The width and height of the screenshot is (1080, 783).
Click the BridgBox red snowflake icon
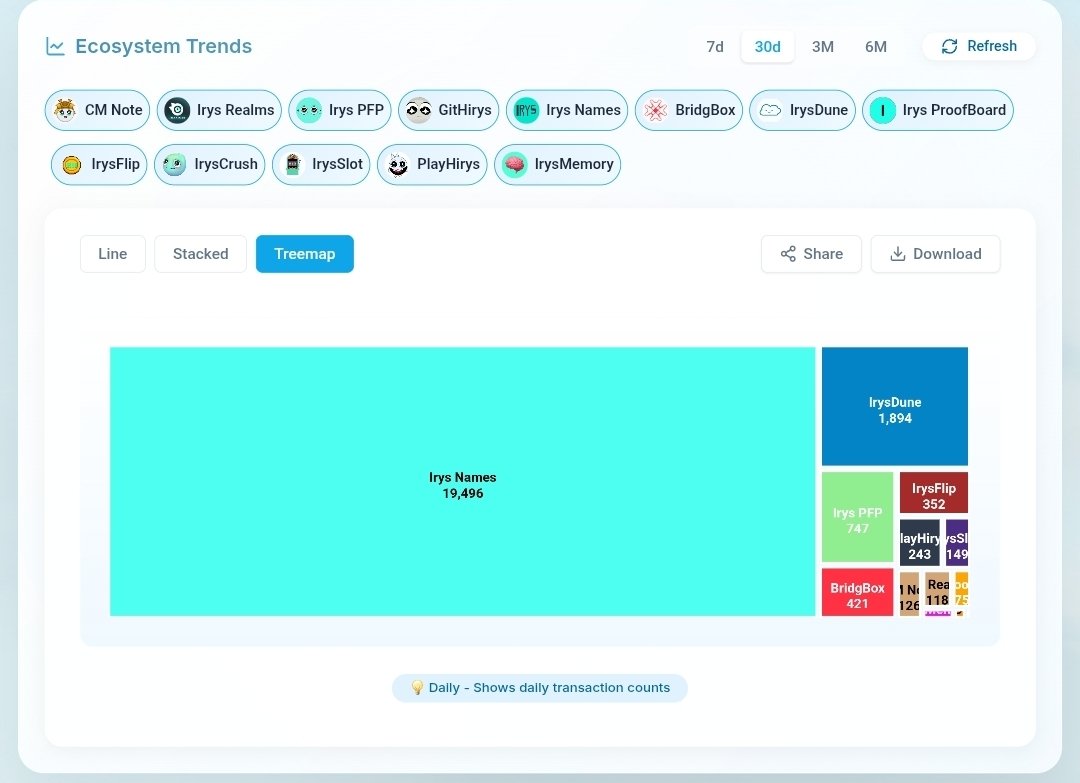(656, 110)
